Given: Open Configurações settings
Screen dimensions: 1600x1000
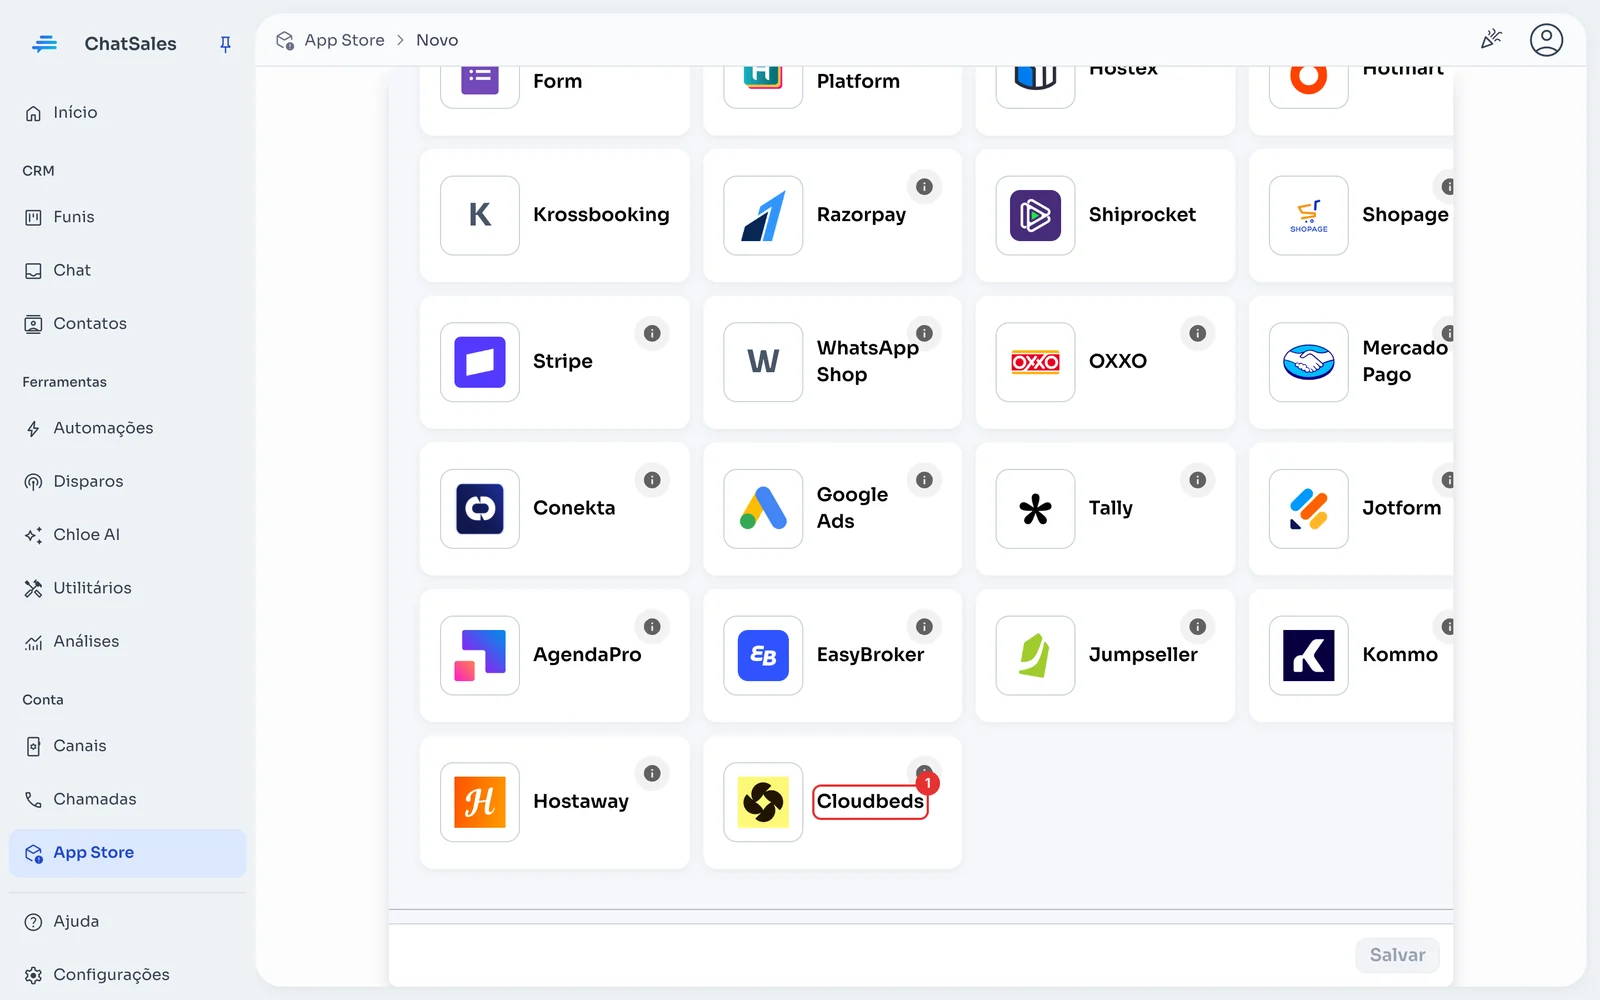Looking at the screenshot, I should coord(127,975).
